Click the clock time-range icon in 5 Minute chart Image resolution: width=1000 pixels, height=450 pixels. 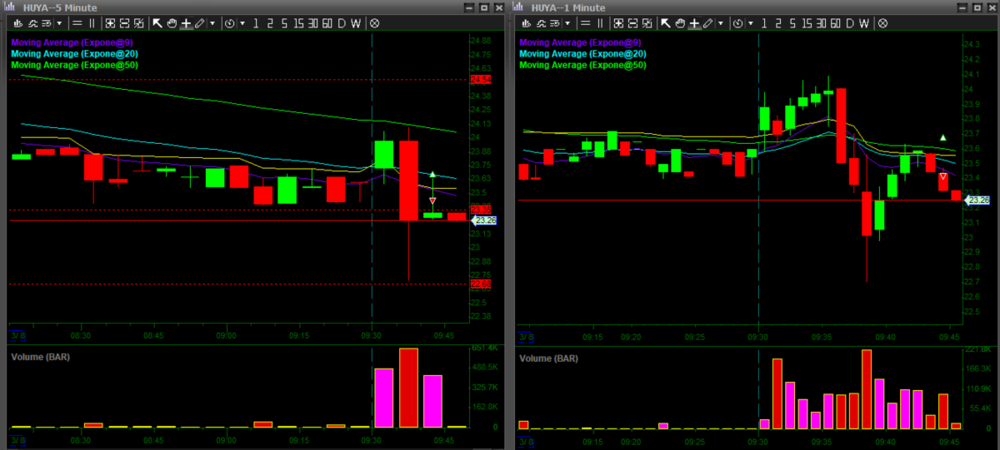229,22
